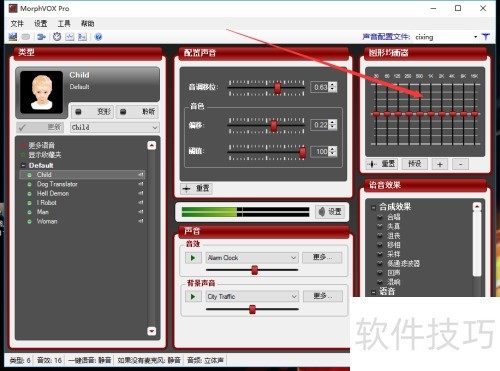Click the minus button in equalizer panel

pyautogui.click(x=461, y=164)
